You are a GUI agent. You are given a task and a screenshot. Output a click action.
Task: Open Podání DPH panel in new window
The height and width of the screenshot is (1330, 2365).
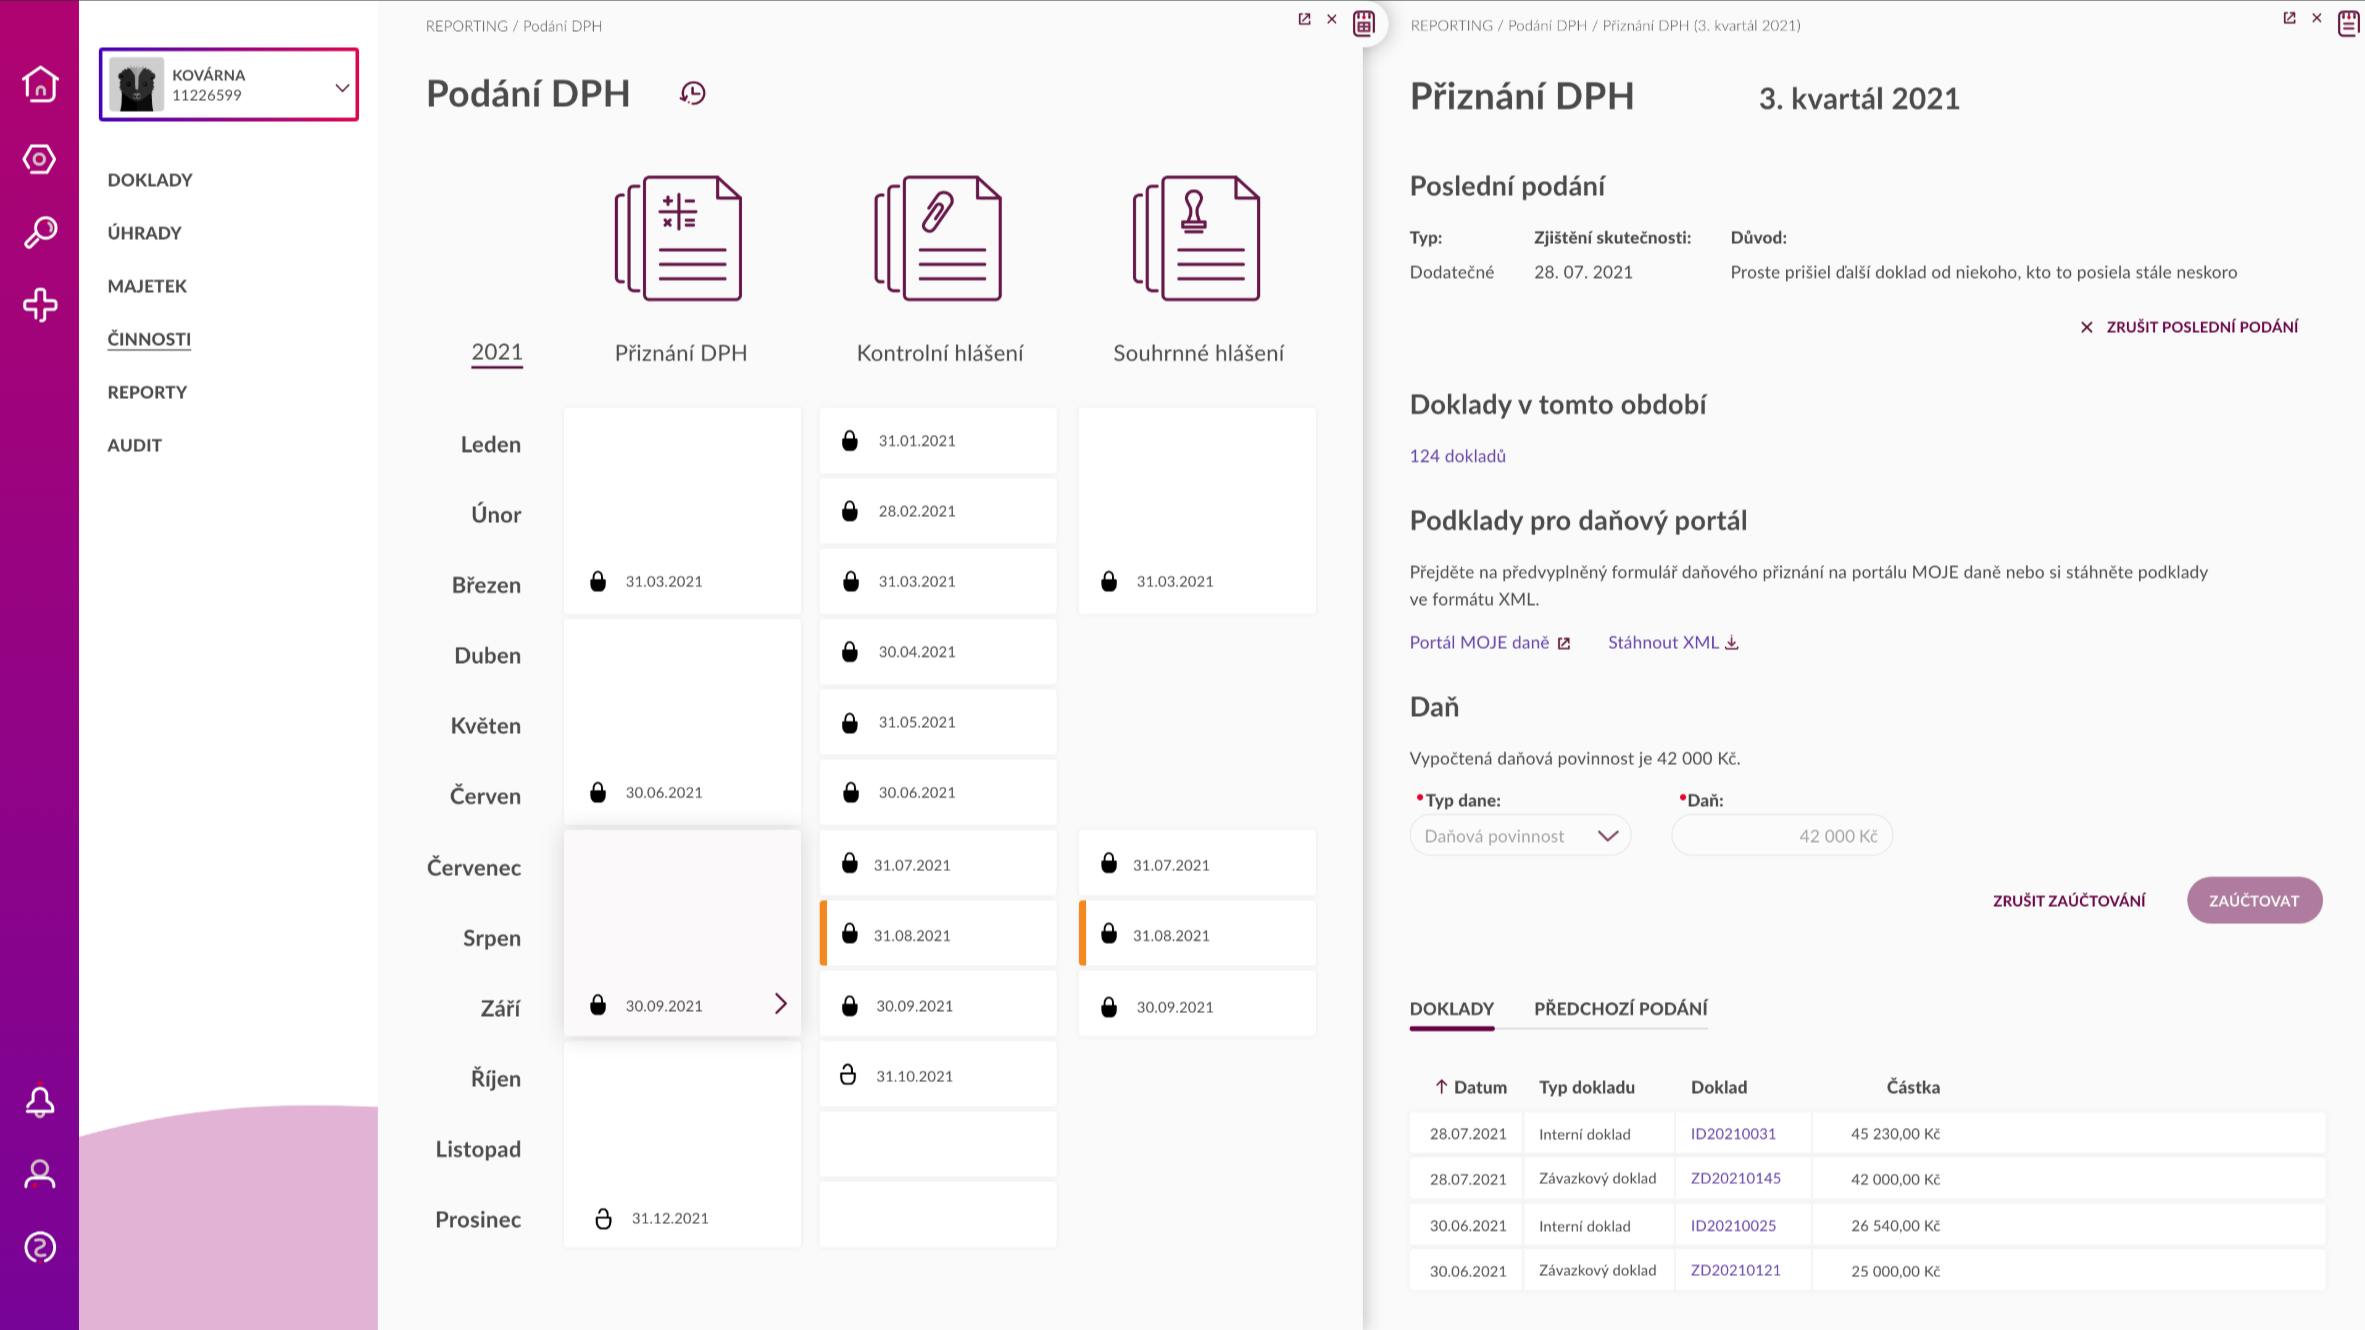[1304, 19]
